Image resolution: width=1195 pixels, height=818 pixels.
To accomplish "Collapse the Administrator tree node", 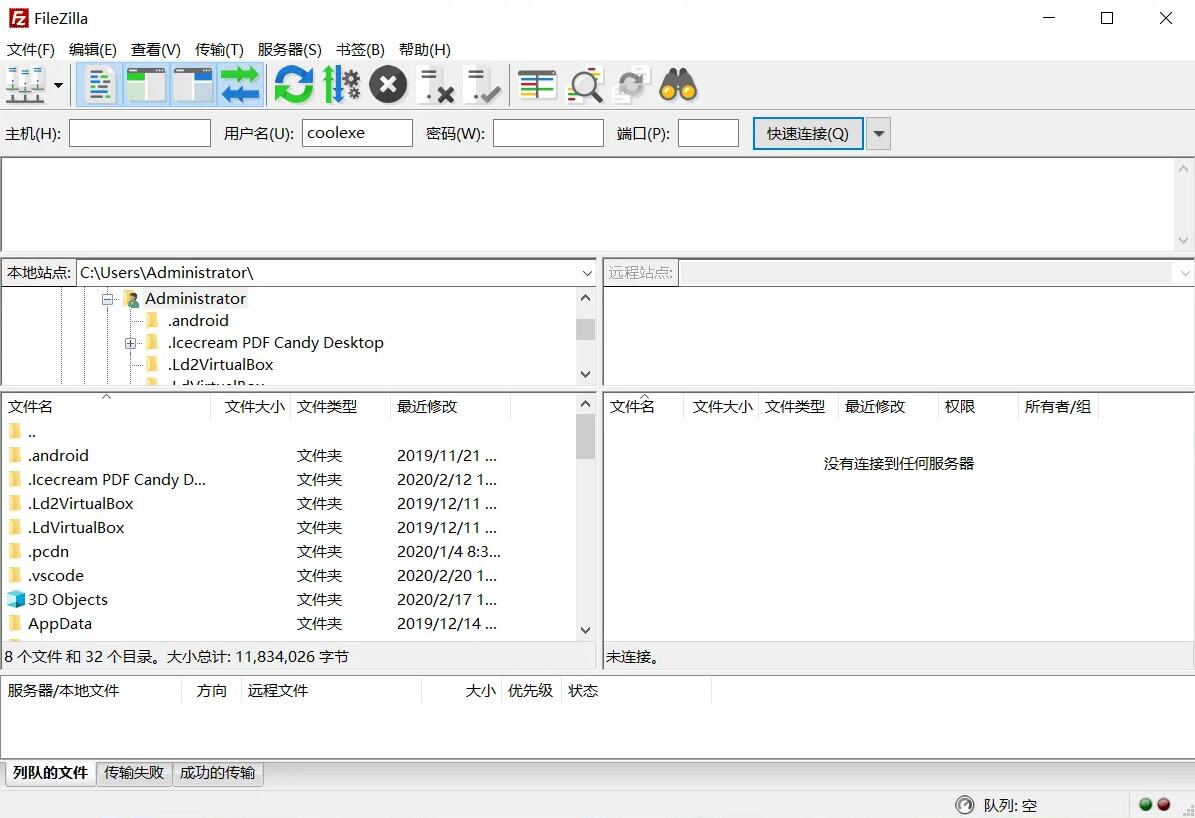I will coord(107,299).
